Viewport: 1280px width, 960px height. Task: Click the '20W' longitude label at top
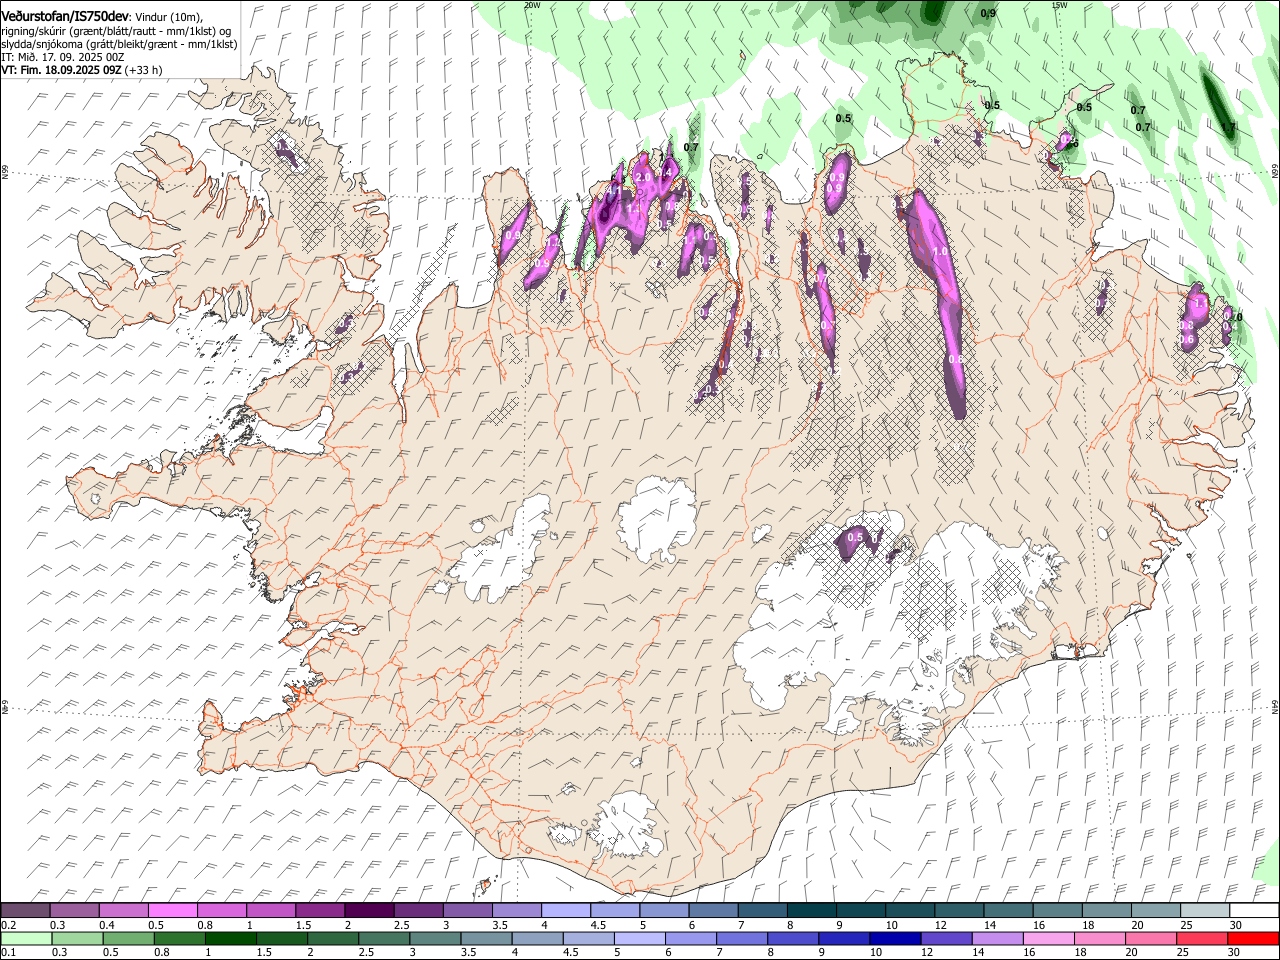coord(531,5)
